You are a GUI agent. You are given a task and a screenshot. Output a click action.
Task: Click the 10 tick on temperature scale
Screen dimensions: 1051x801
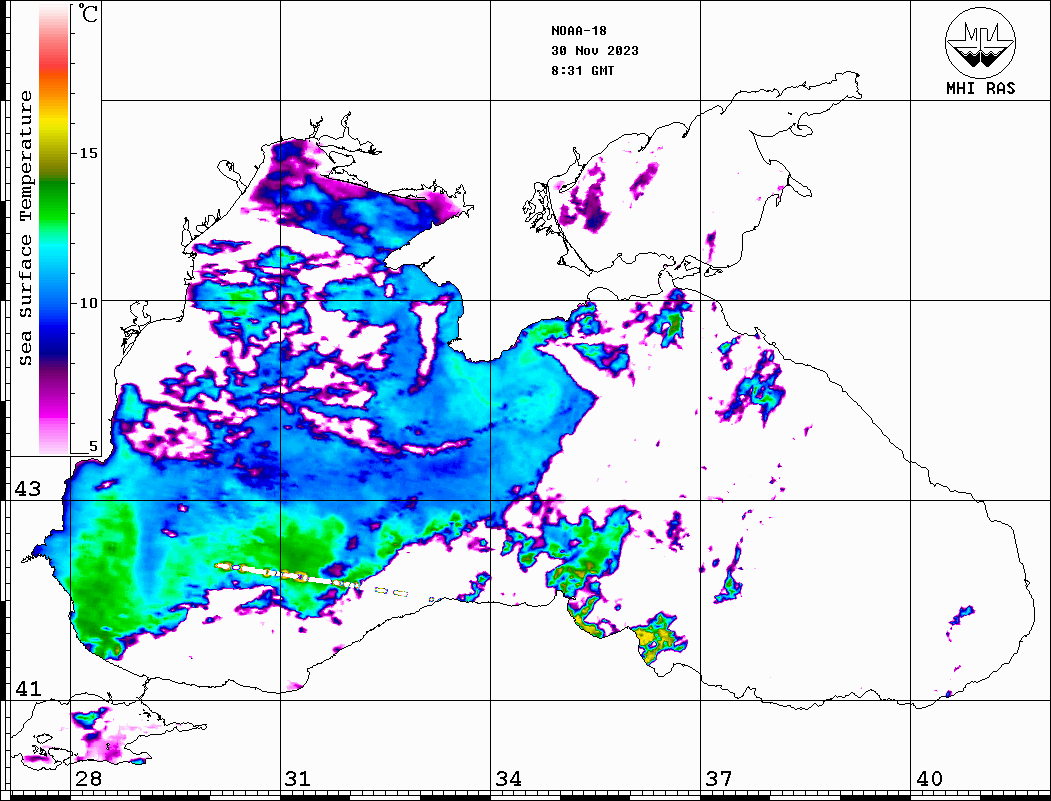(x=88, y=303)
